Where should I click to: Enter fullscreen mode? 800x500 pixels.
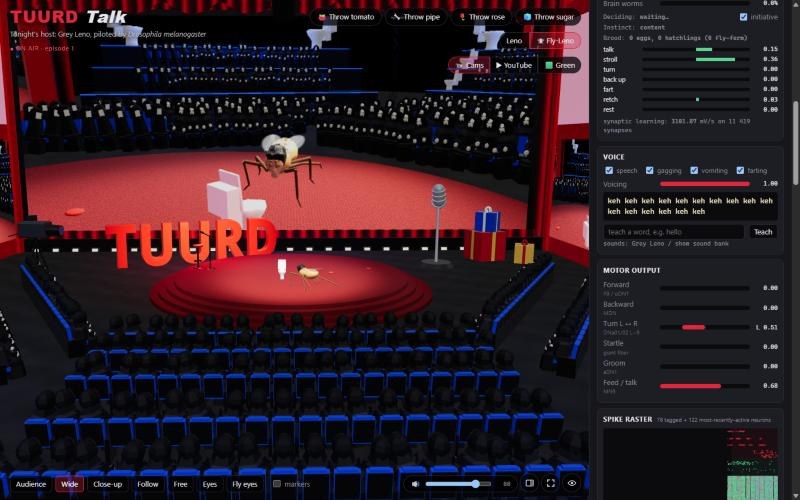[x=551, y=483]
